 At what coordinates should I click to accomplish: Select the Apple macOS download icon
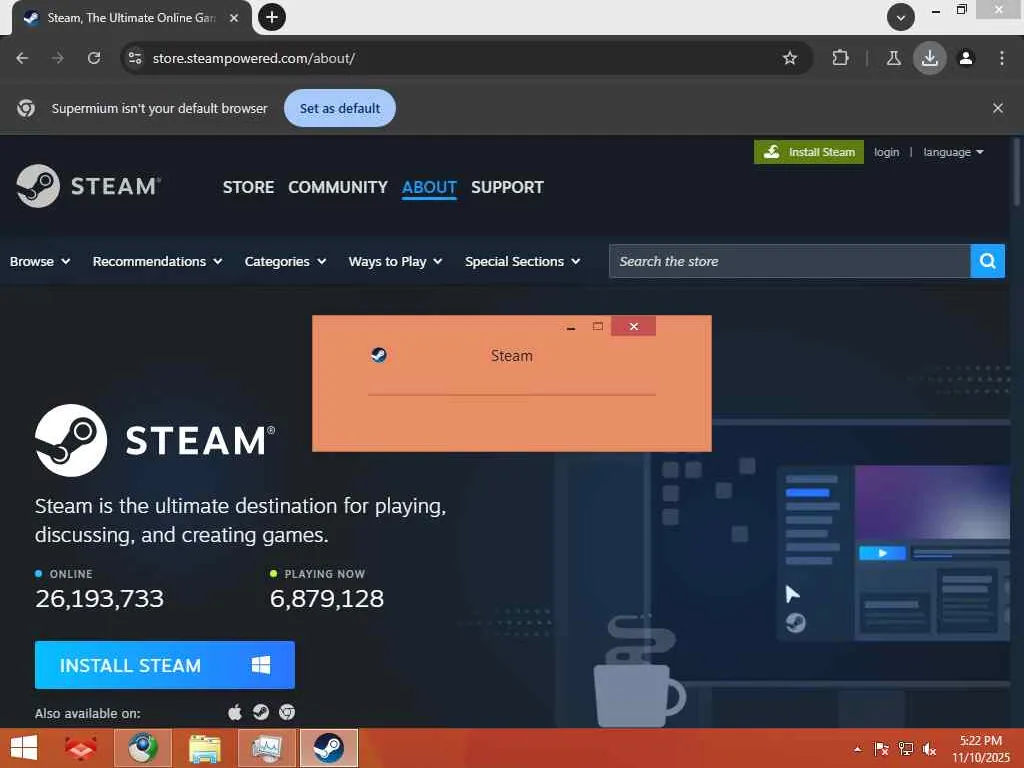[235, 712]
